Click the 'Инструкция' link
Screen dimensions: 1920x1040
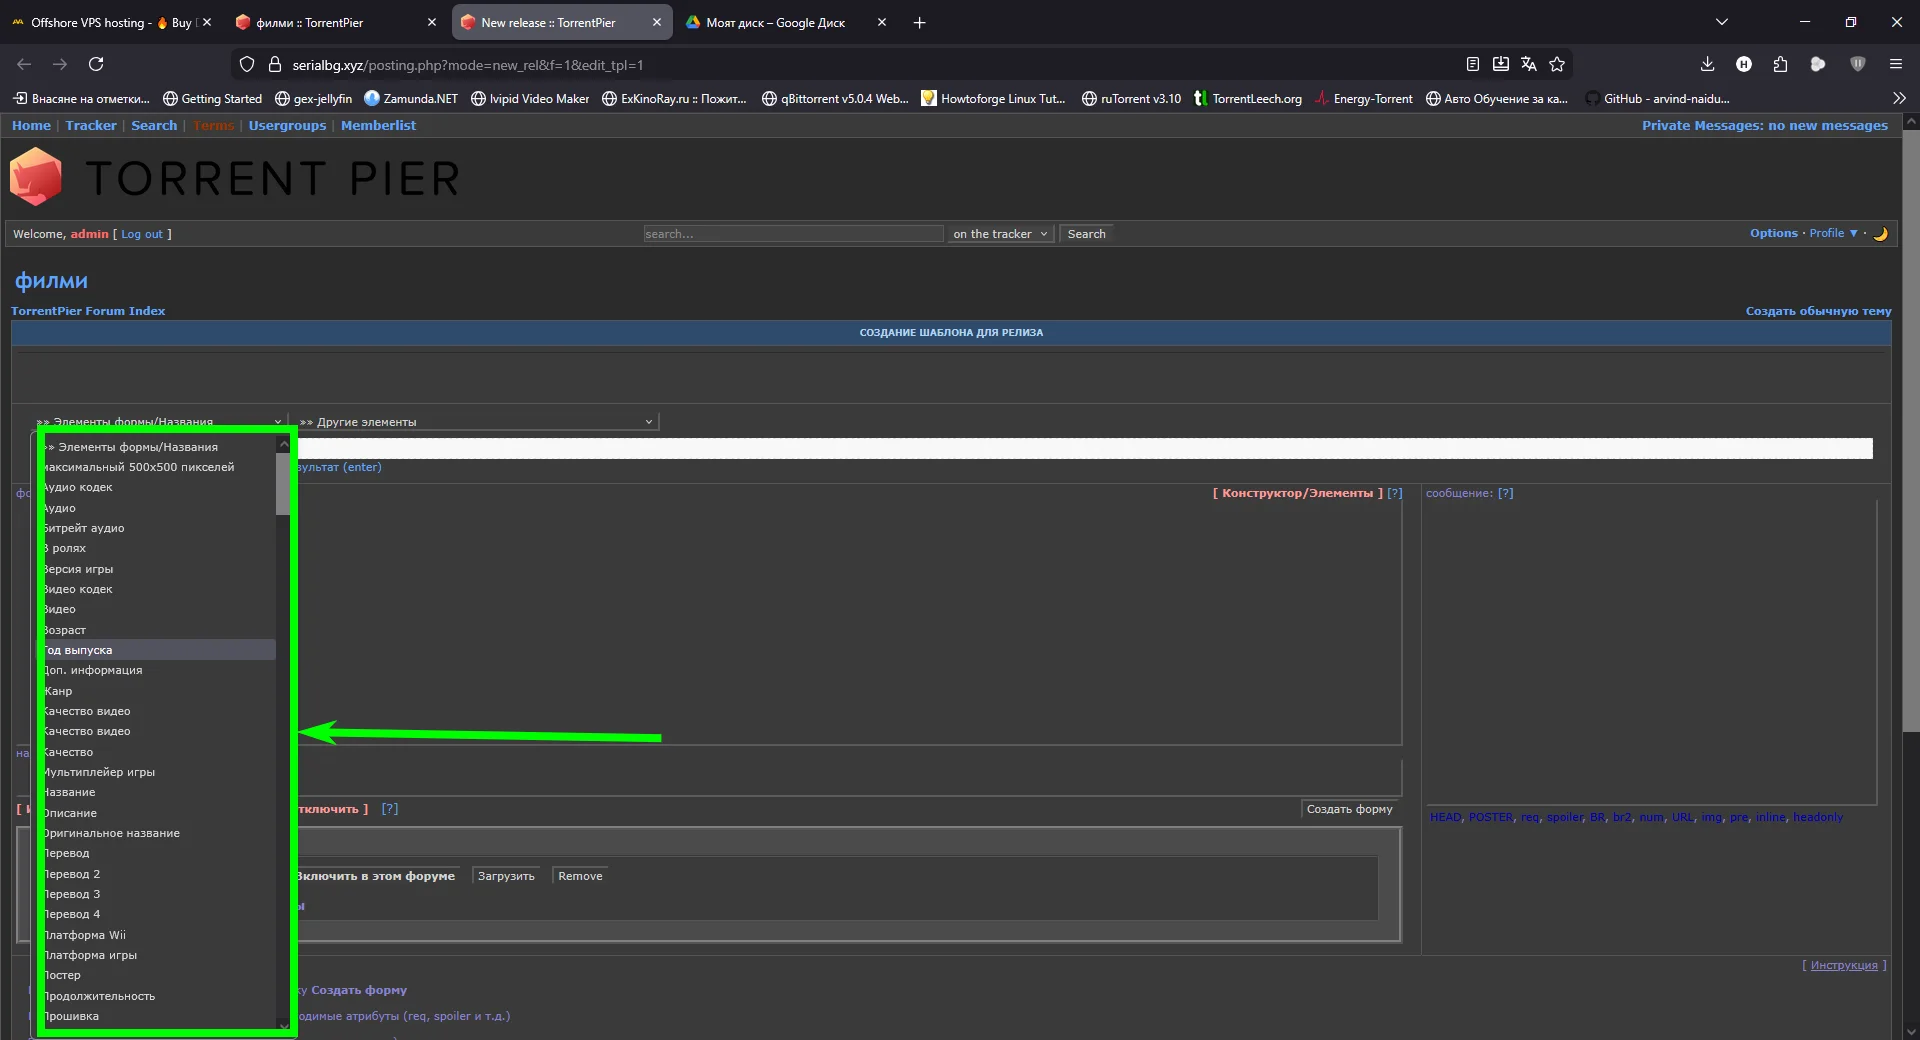click(x=1844, y=965)
